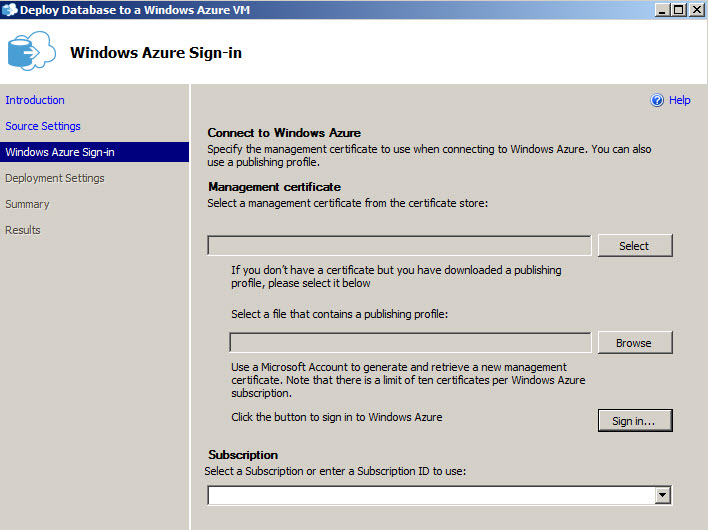Click the 'Subscription' heading text
This screenshot has height=530, width=708.
point(243,455)
